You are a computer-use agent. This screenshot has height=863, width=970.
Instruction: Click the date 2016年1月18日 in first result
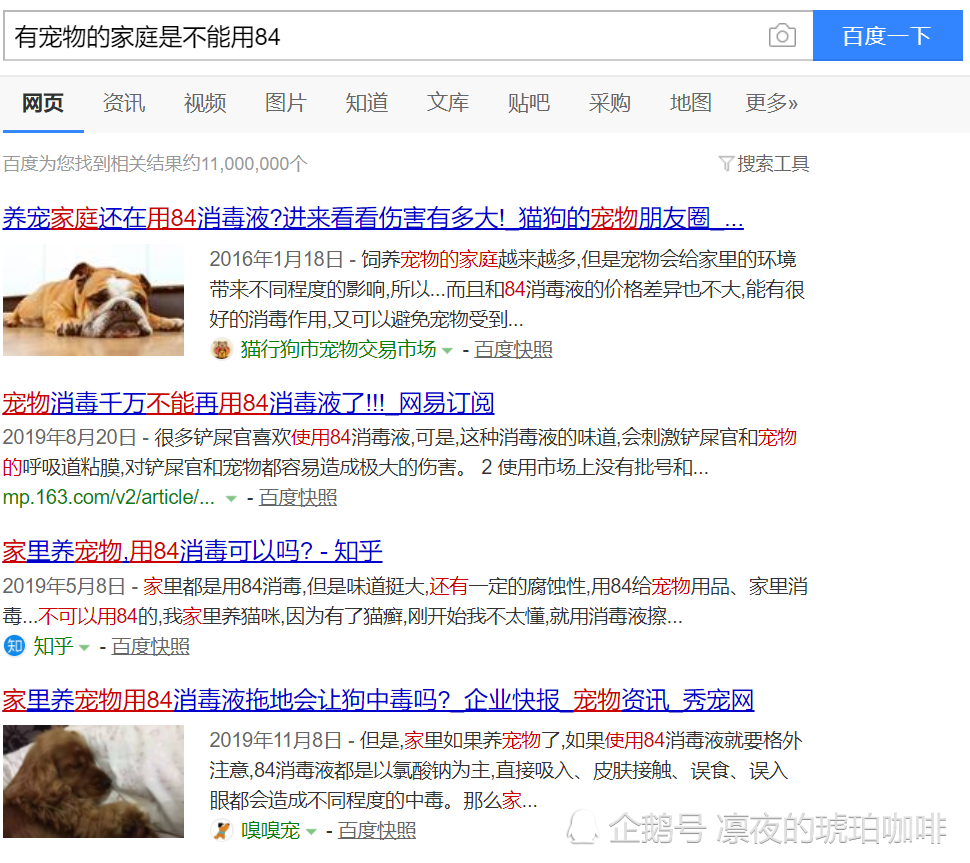click(276, 259)
